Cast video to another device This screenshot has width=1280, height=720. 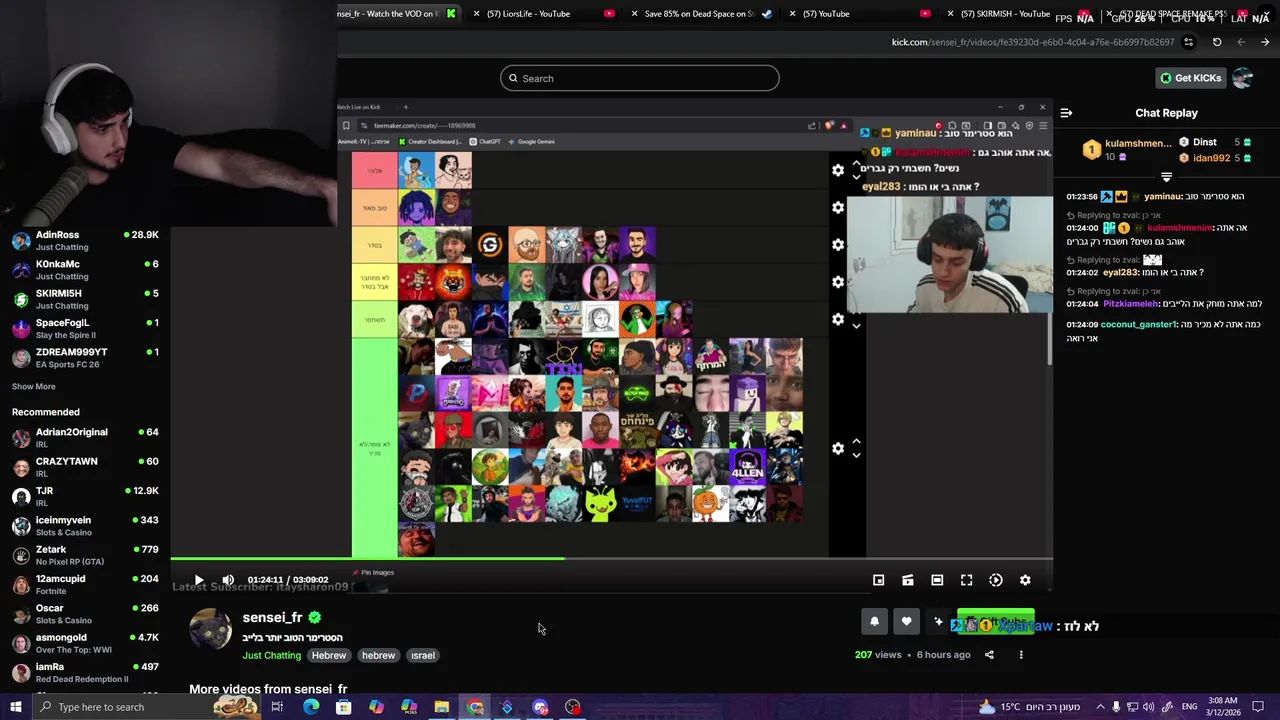point(908,580)
